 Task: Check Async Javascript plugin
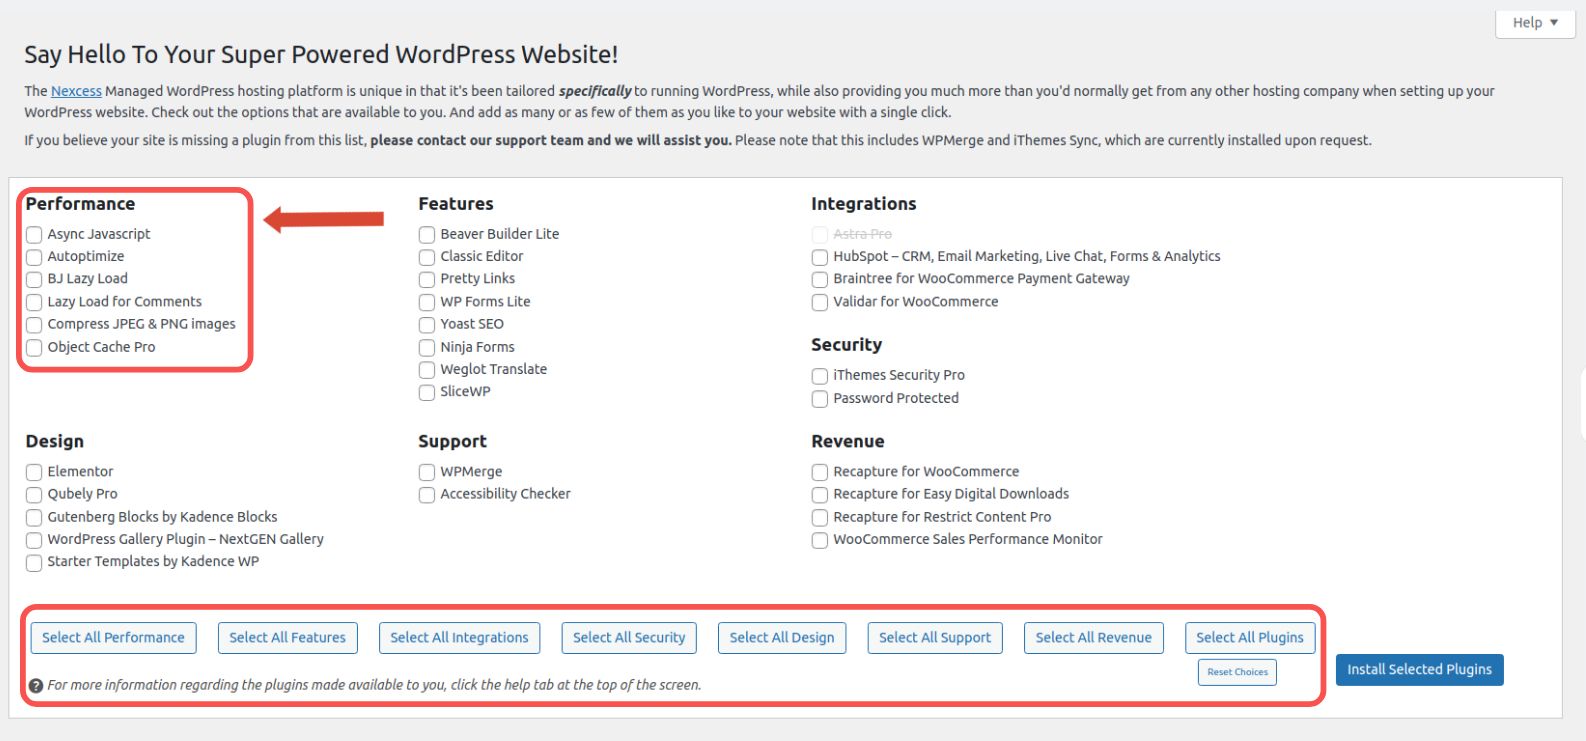34,234
